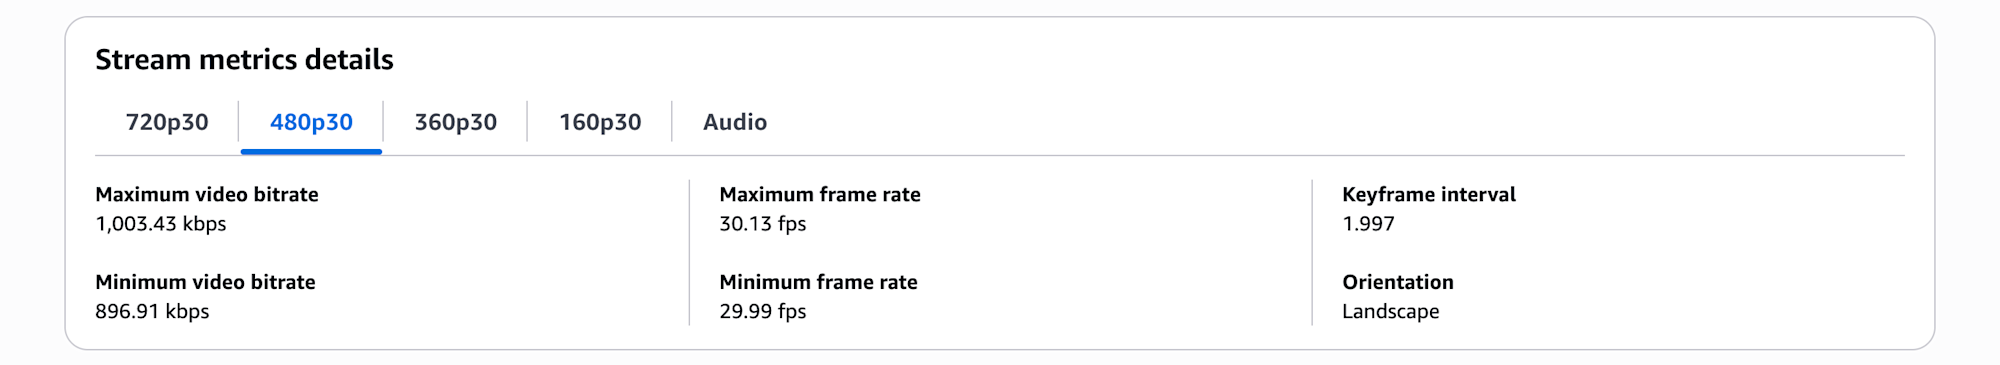
Task: View the Audio tab
Action: pyautogui.click(x=735, y=122)
